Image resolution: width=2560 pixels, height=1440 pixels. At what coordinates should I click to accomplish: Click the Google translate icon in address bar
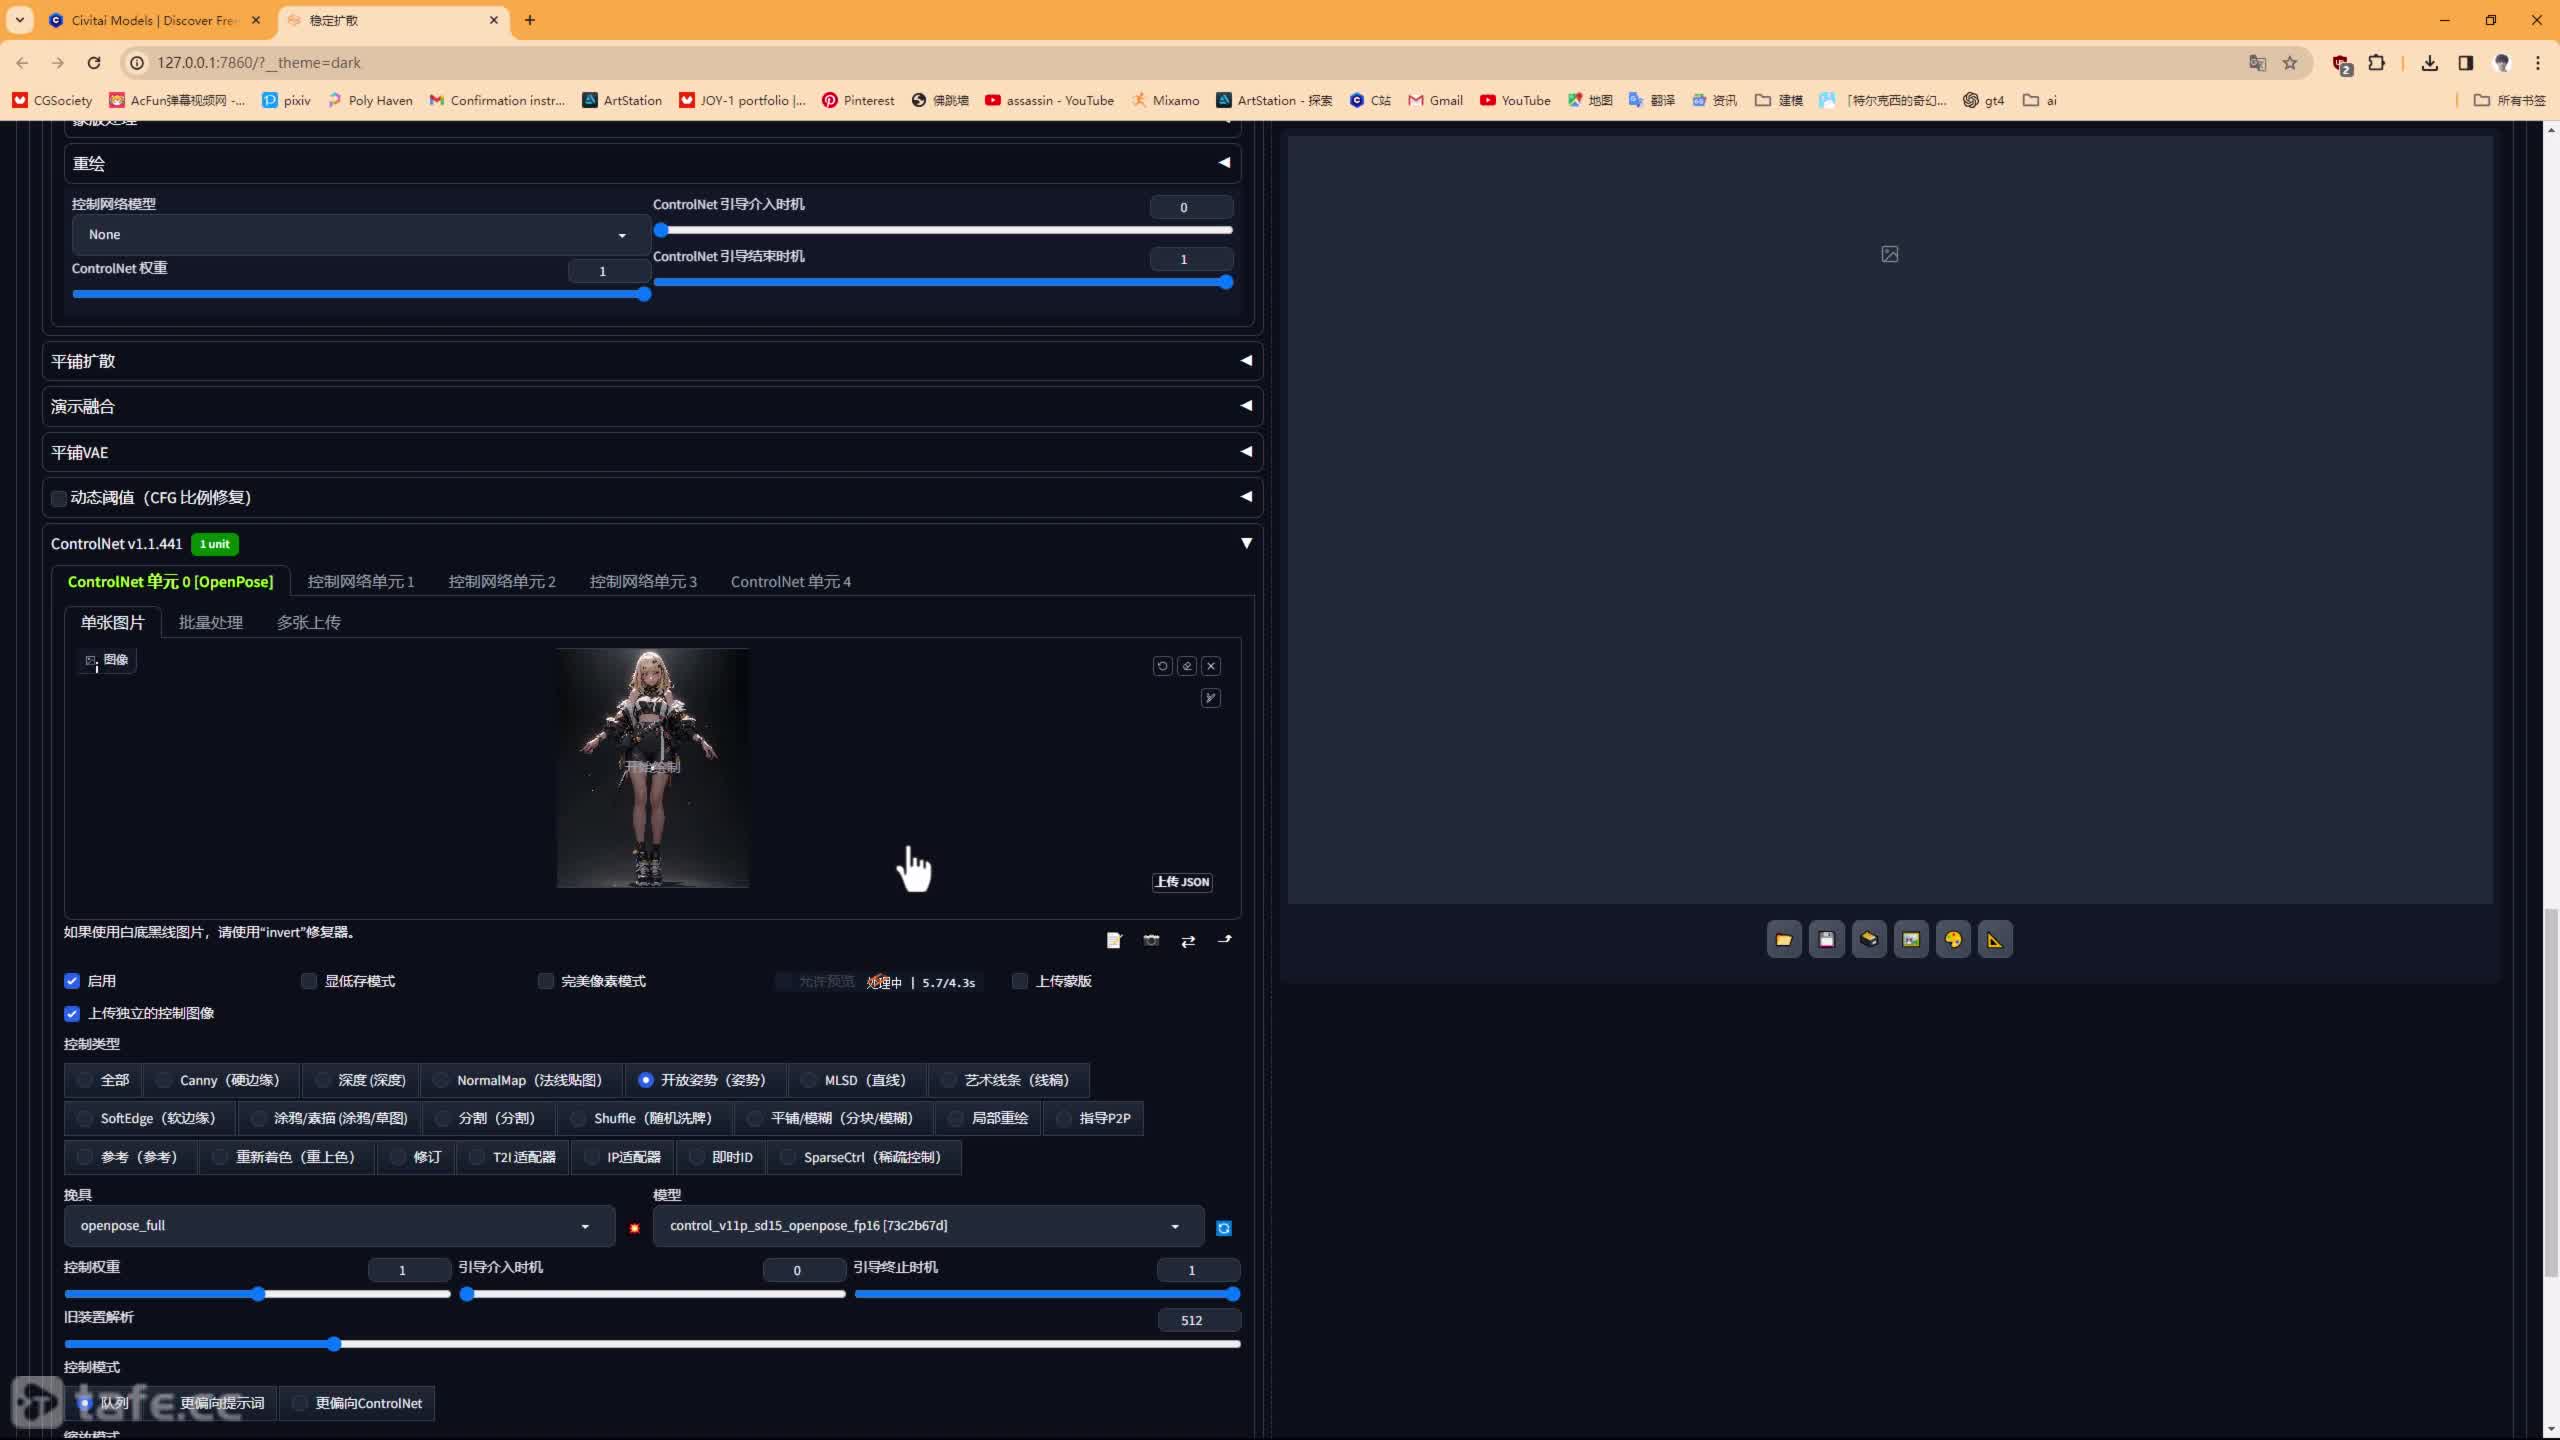(2257, 63)
